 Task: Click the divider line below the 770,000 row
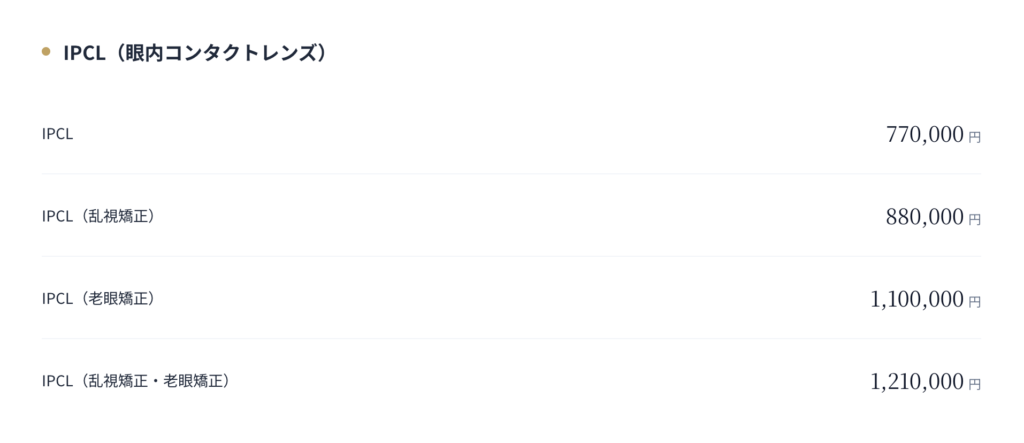[x=511, y=174]
